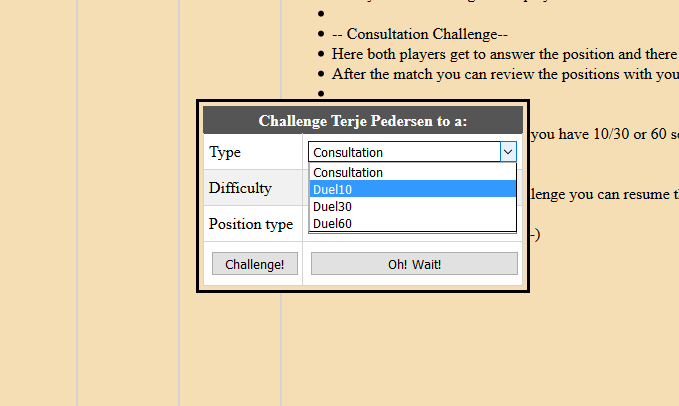This screenshot has width=679, height=406.
Task: Click the 'Here both players get to answer' line
Action: 505,54
